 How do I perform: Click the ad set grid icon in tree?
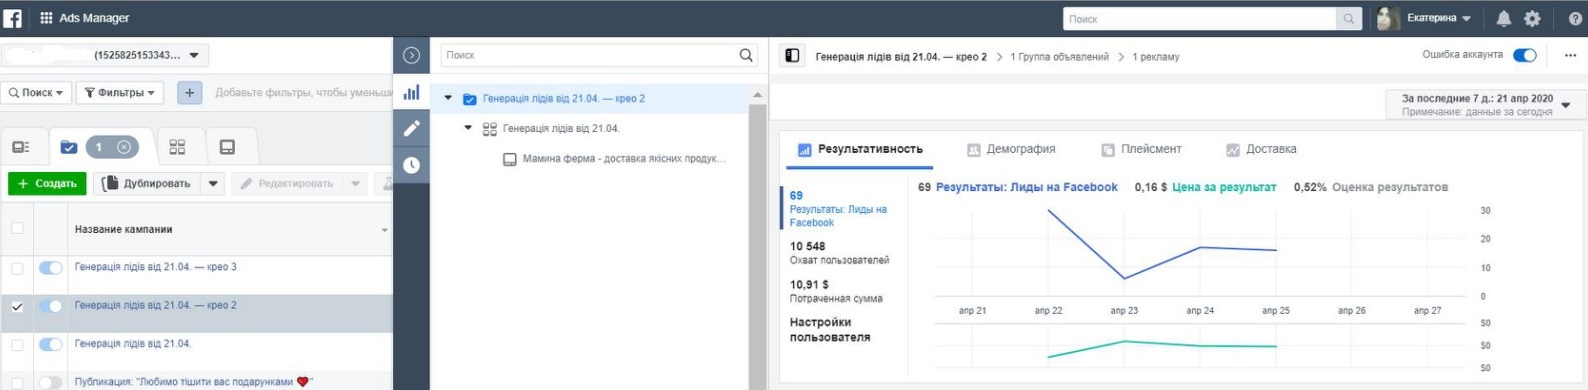[x=489, y=129]
